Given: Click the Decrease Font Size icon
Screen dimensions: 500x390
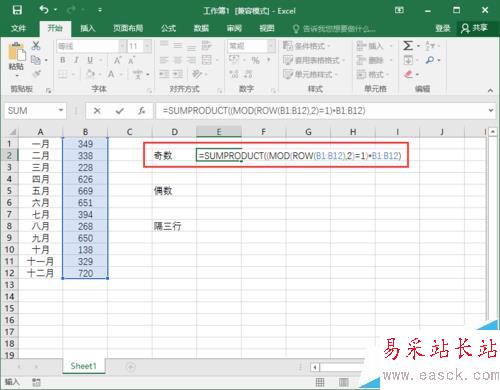Looking at the screenshot, I should point(131,60).
